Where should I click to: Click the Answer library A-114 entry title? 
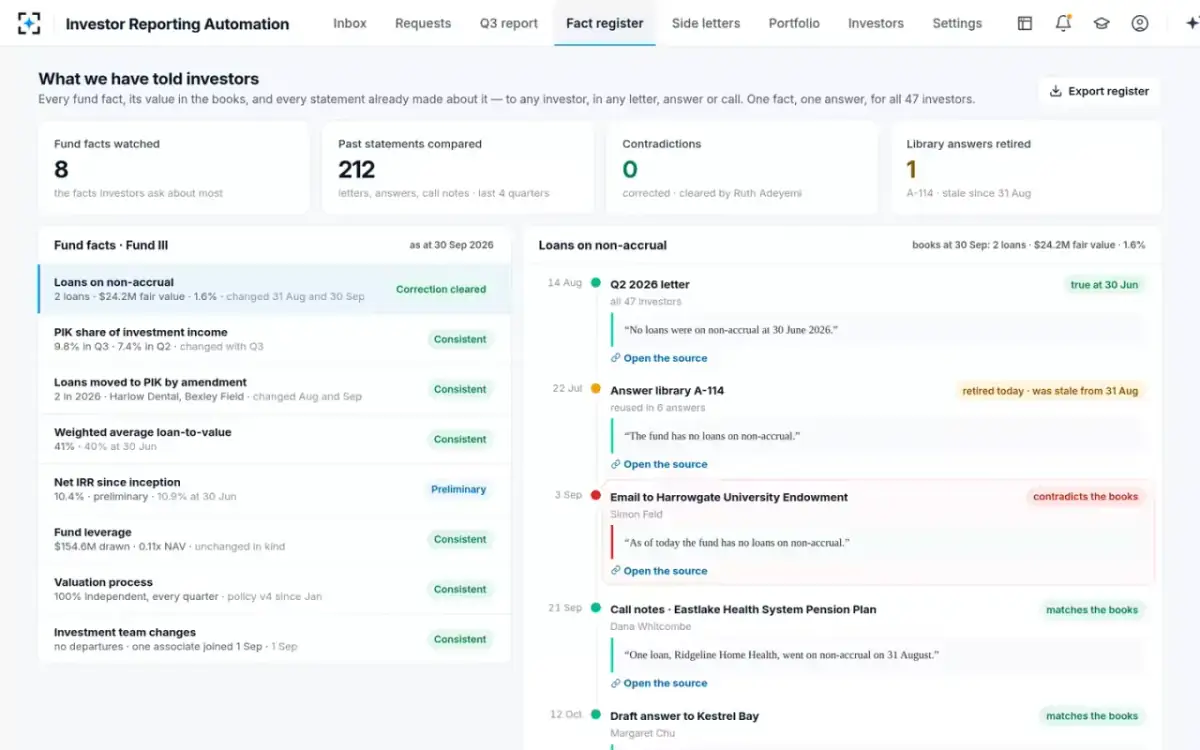(667, 390)
